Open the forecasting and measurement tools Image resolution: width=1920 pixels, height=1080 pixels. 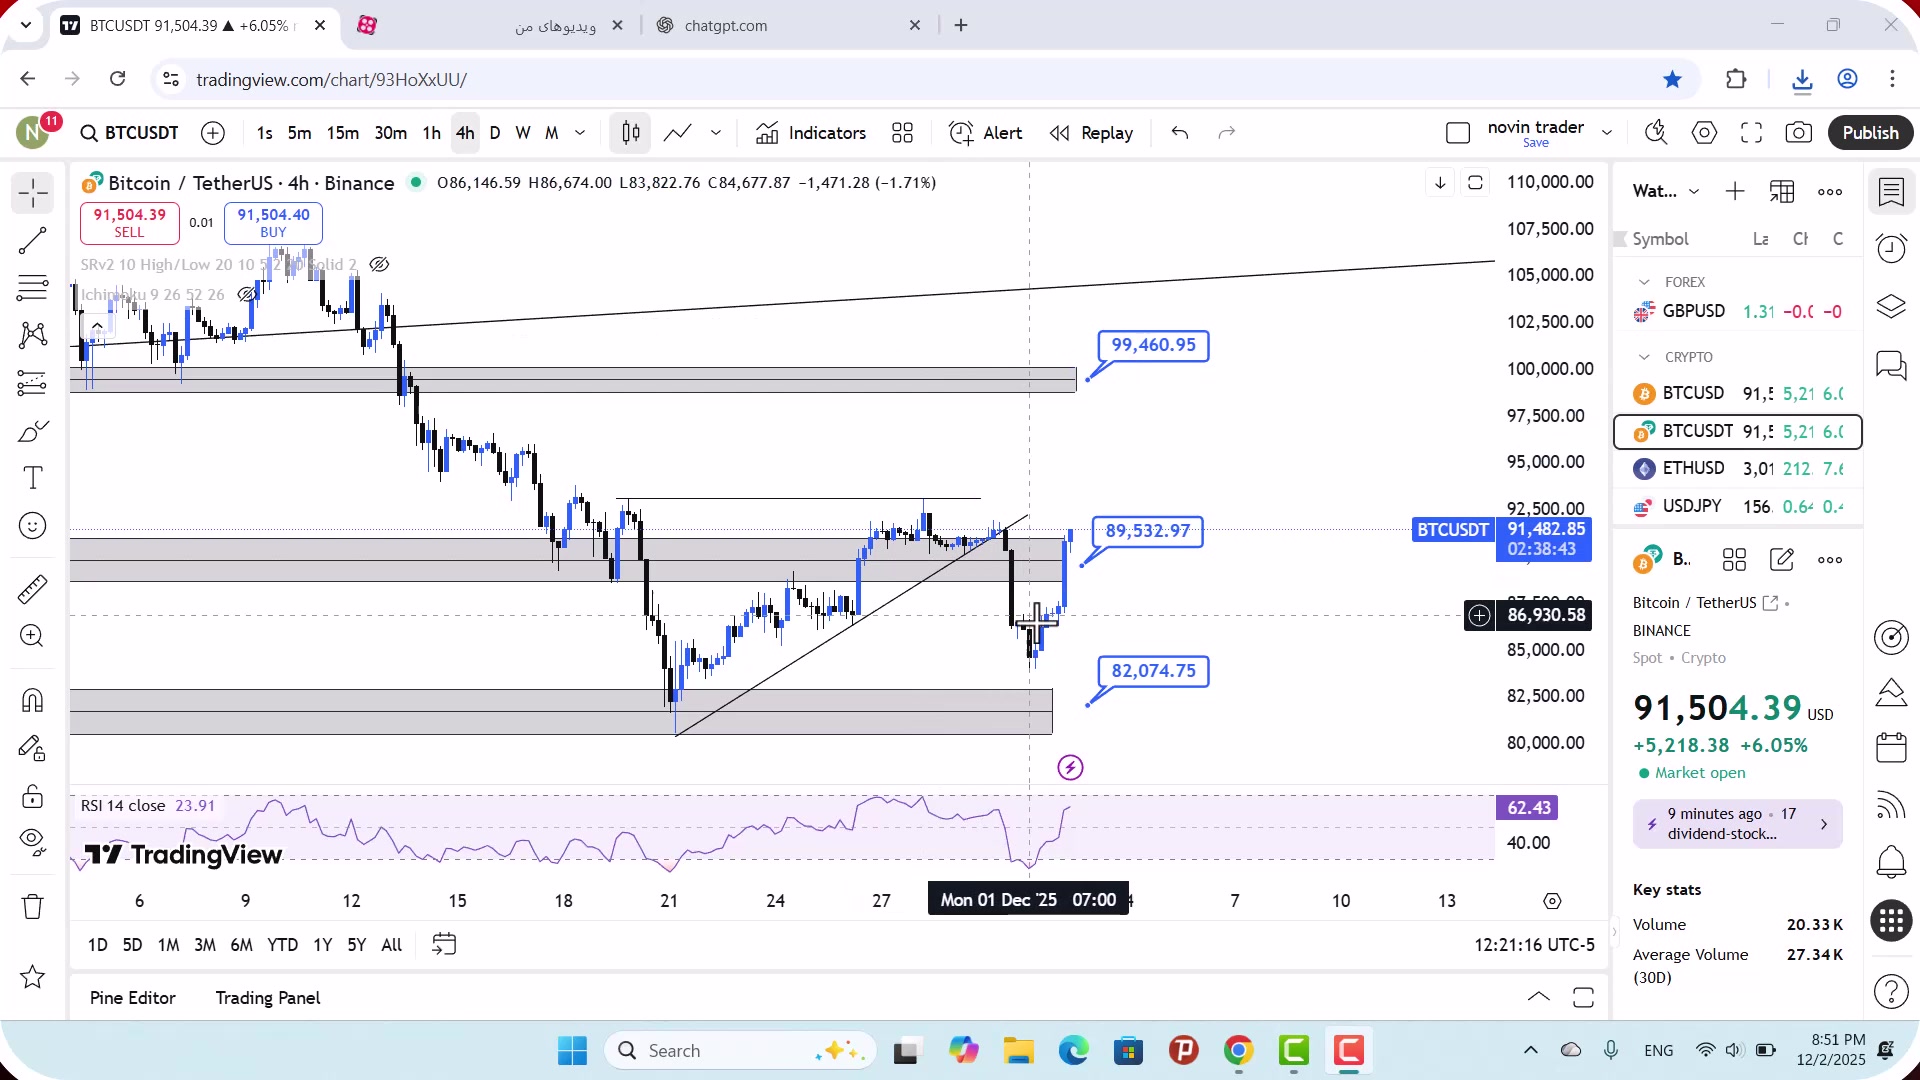tap(33, 383)
